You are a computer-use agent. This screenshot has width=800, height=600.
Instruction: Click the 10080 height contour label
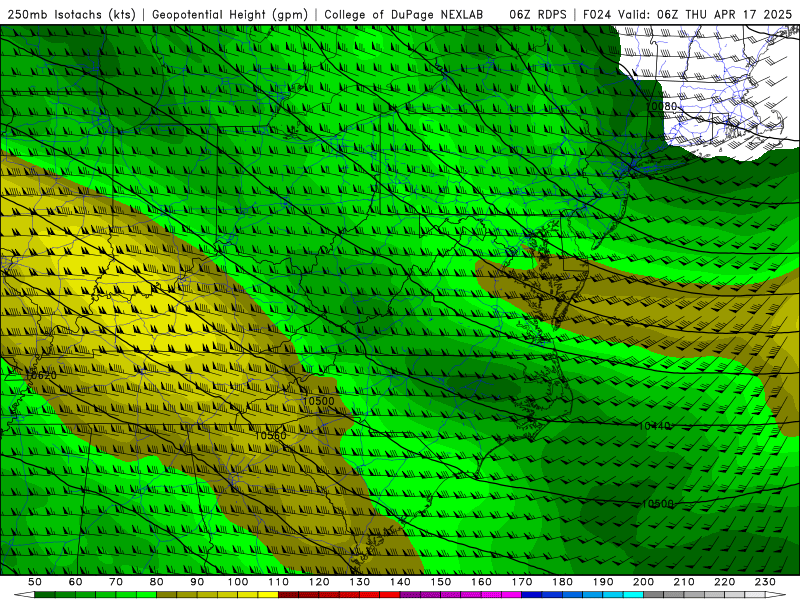(x=661, y=106)
